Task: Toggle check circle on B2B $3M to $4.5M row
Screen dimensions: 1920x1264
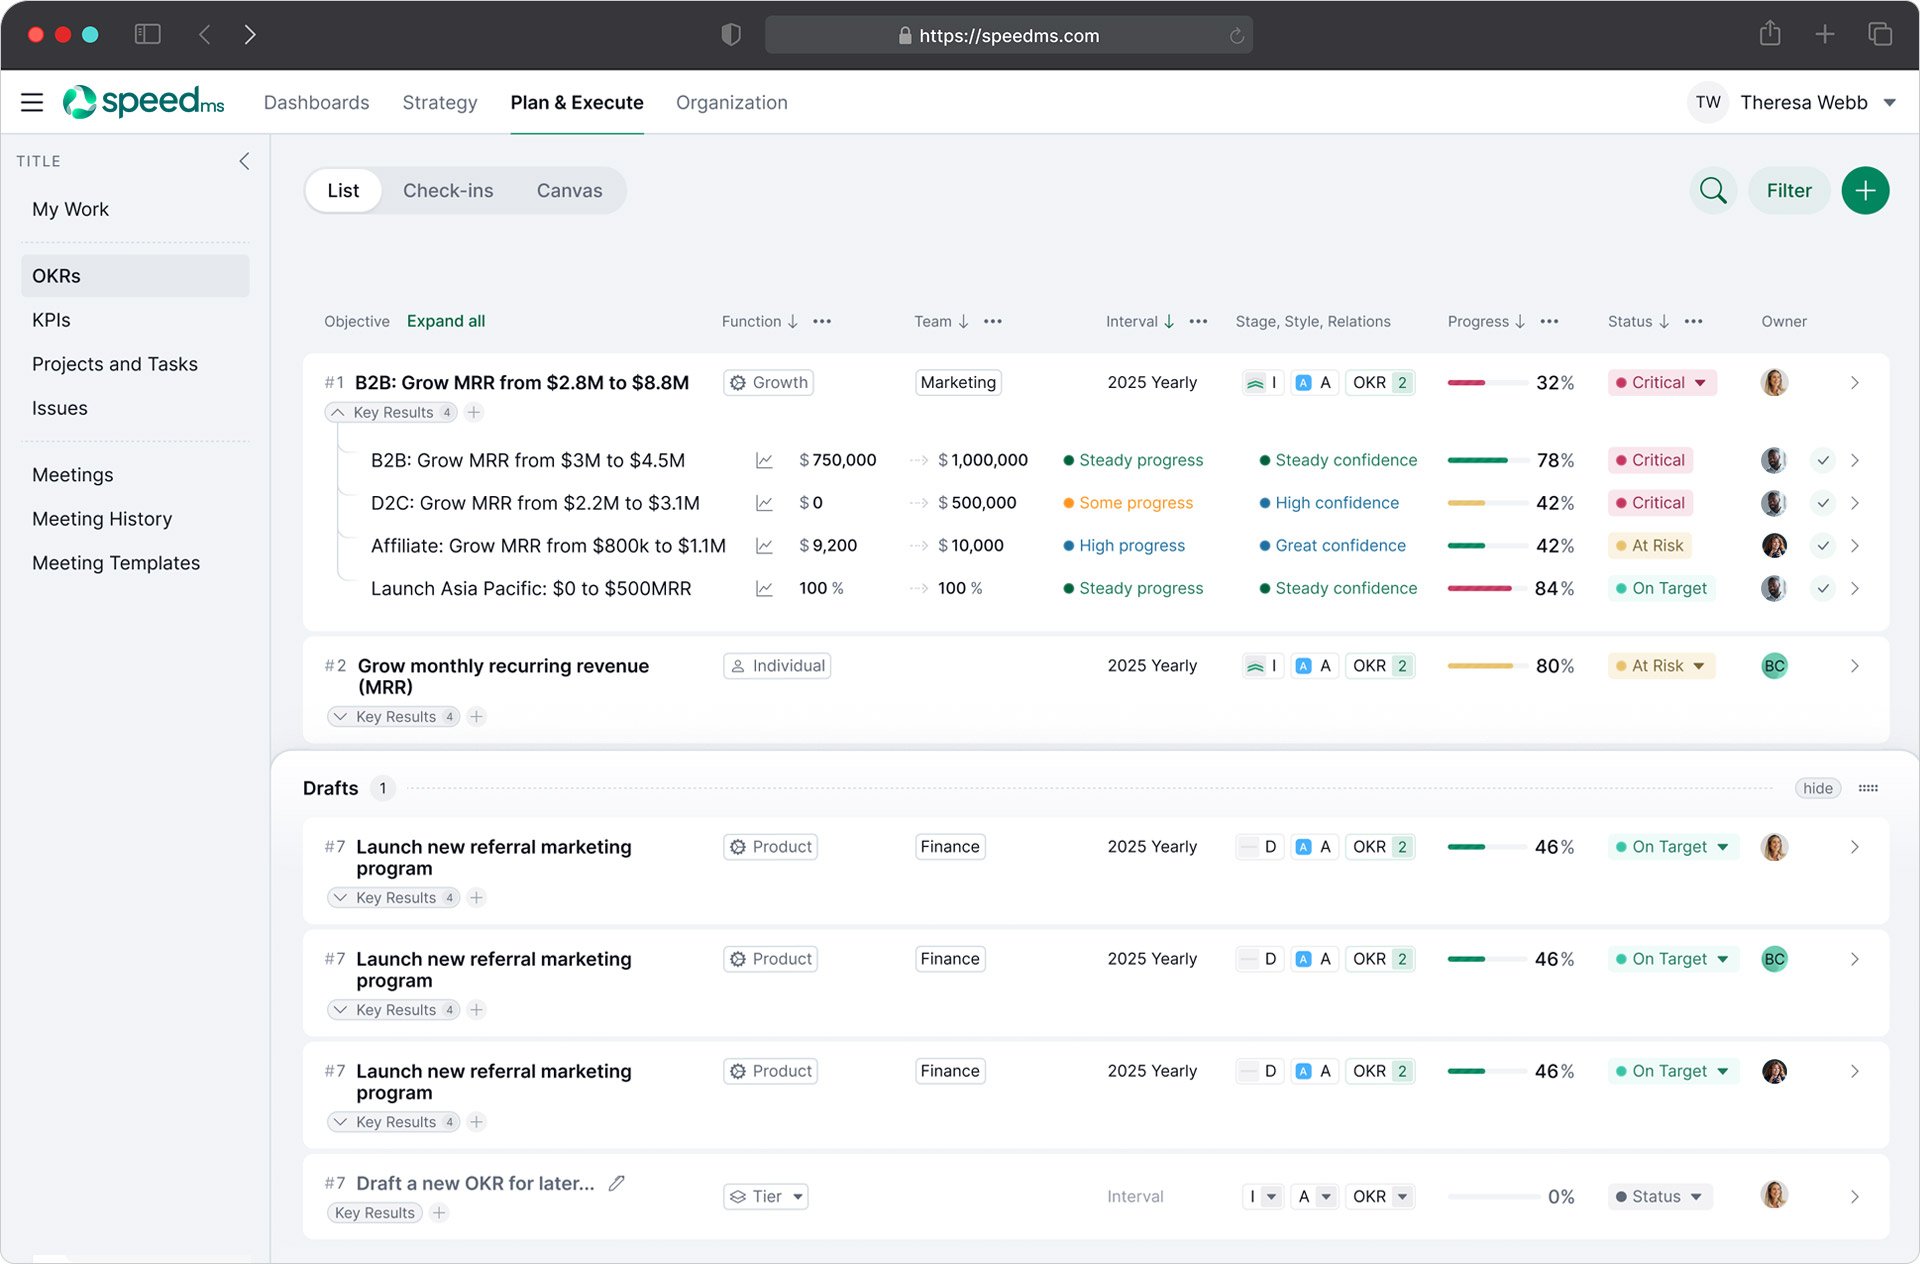Action: point(1823,461)
